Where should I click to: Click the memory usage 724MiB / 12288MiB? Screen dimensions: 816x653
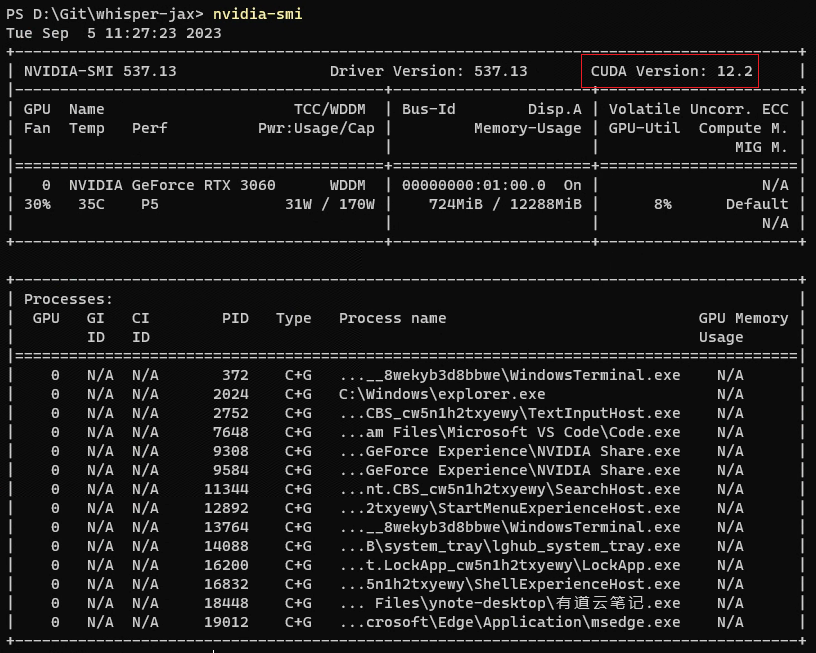[x=505, y=204]
